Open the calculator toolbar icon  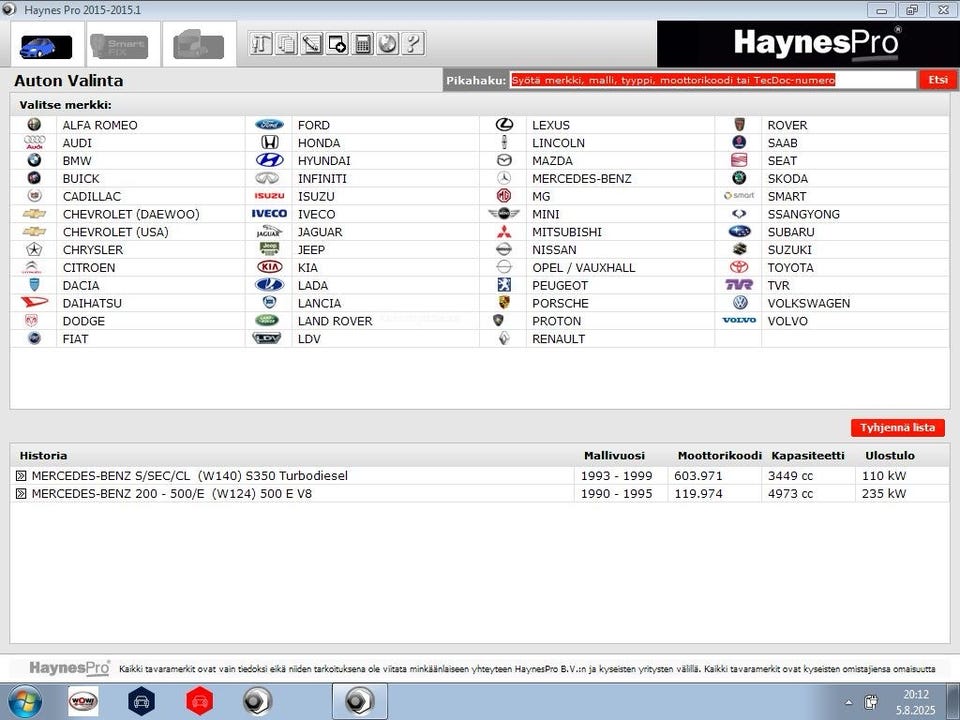pos(362,43)
